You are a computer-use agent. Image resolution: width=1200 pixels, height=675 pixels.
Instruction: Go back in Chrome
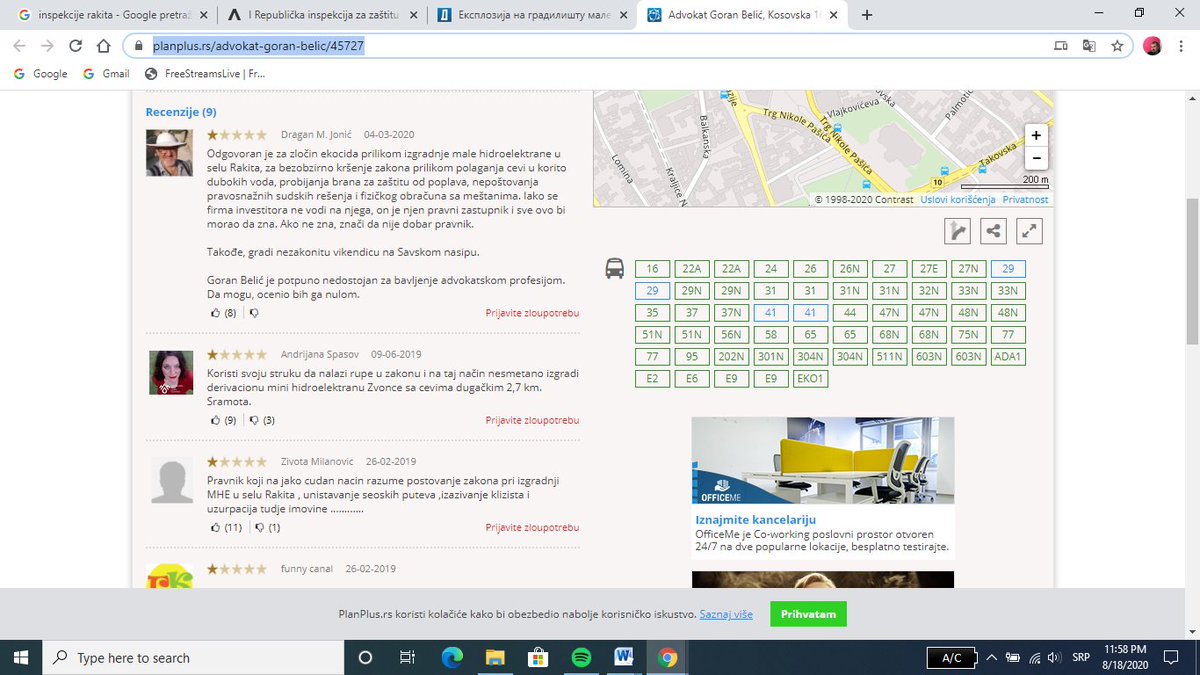(21, 46)
